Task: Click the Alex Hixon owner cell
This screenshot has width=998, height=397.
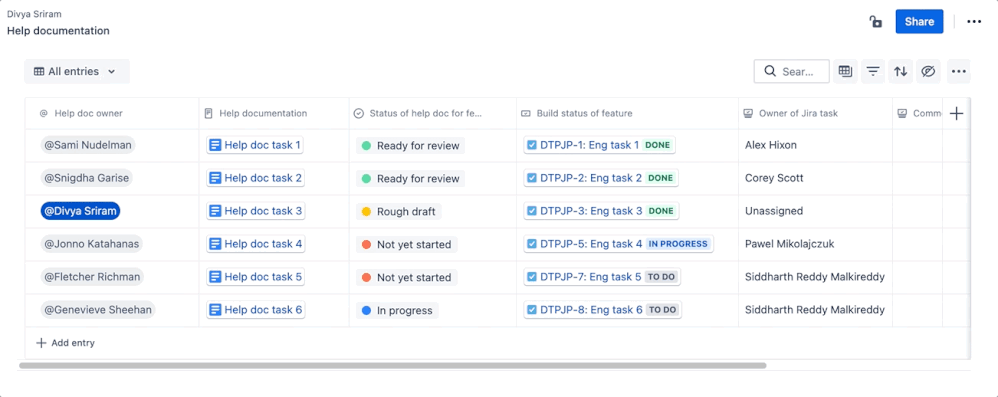Action: [815, 145]
